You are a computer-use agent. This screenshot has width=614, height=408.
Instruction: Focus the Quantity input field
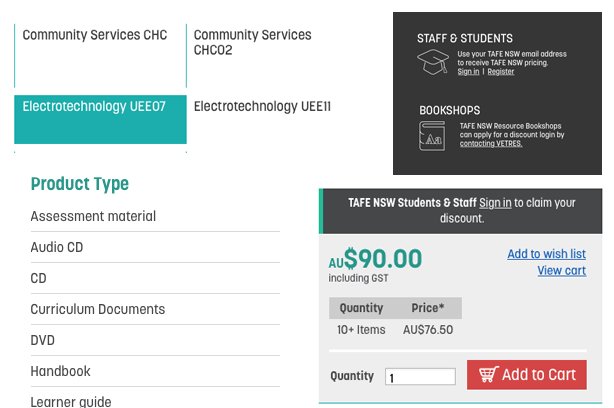(x=420, y=377)
